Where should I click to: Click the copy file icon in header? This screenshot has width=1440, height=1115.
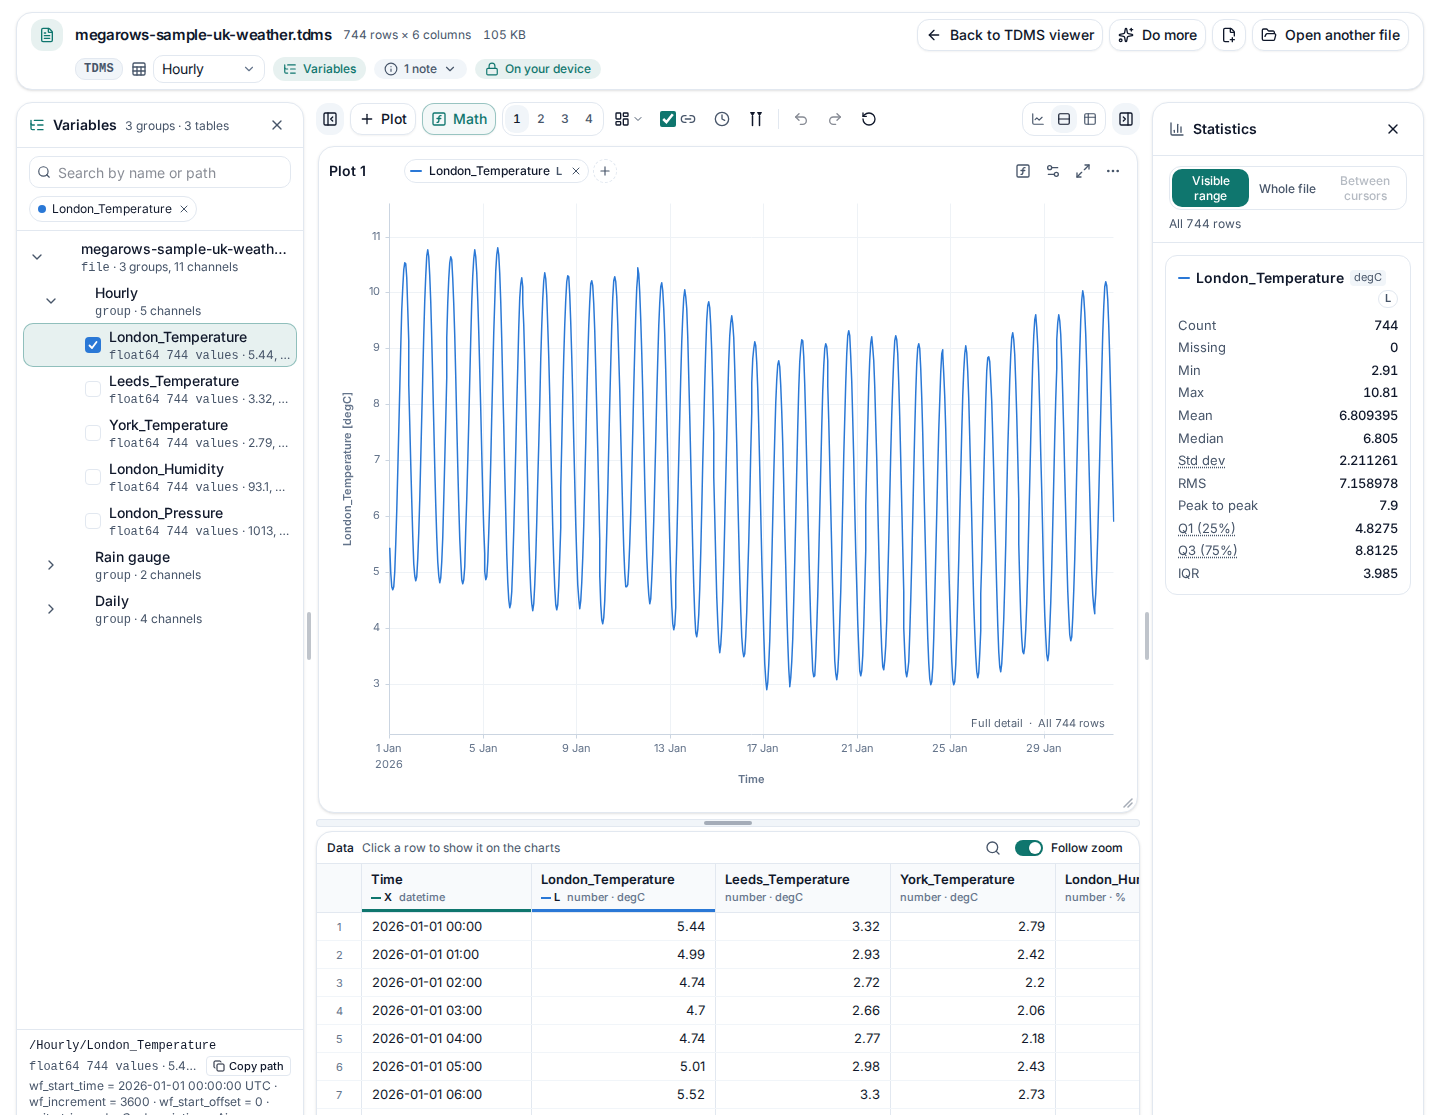(x=1229, y=35)
